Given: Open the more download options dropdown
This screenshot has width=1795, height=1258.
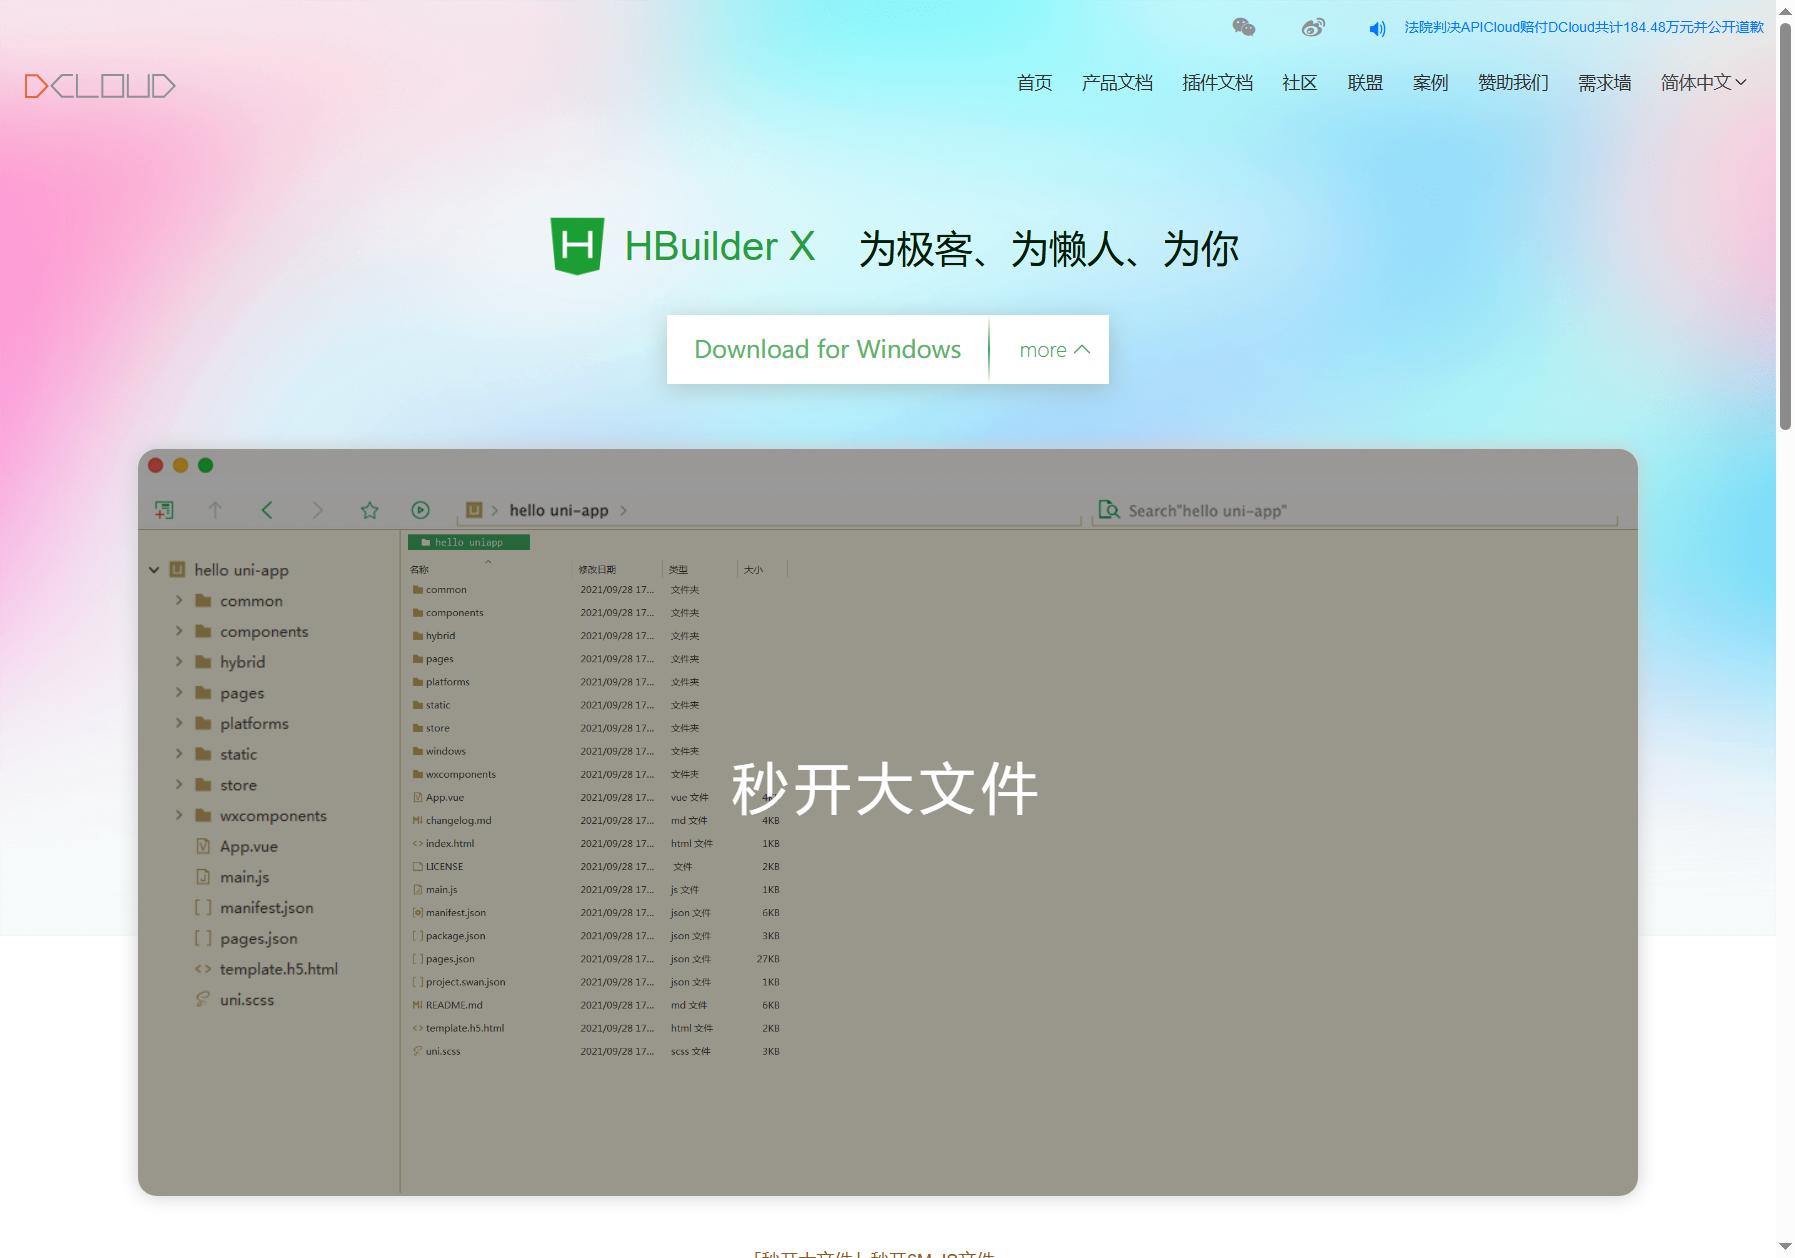Looking at the screenshot, I should (x=1054, y=350).
